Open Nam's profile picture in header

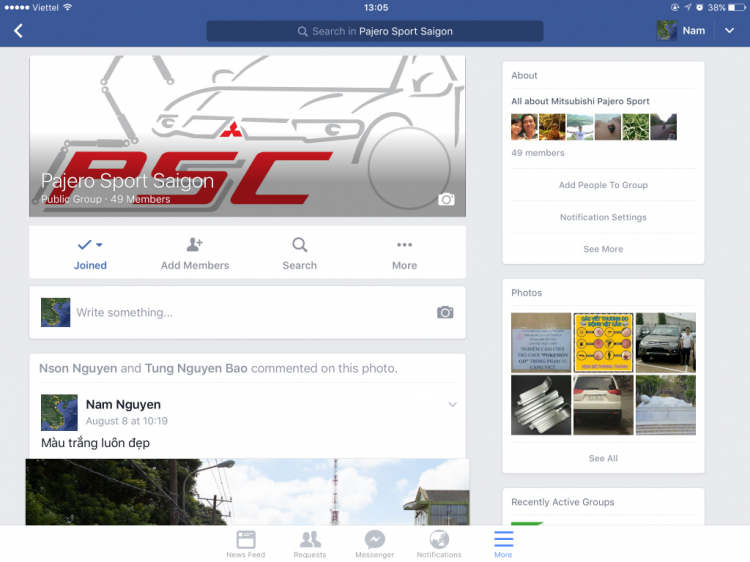pos(666,31)
